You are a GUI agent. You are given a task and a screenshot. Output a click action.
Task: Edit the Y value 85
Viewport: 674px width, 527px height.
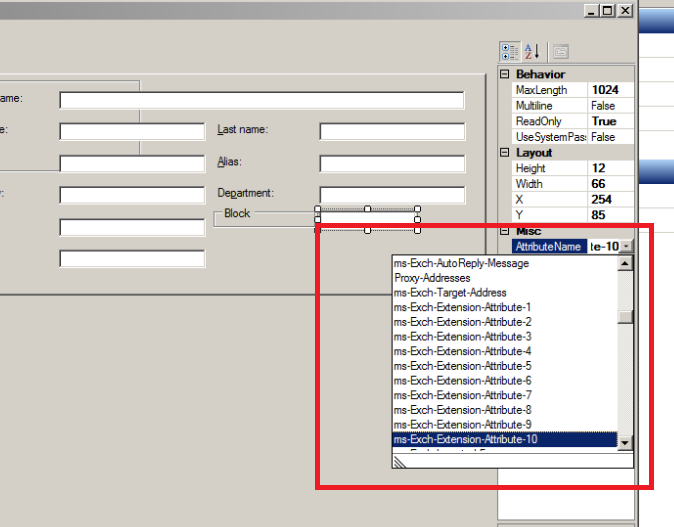point(610,215)
